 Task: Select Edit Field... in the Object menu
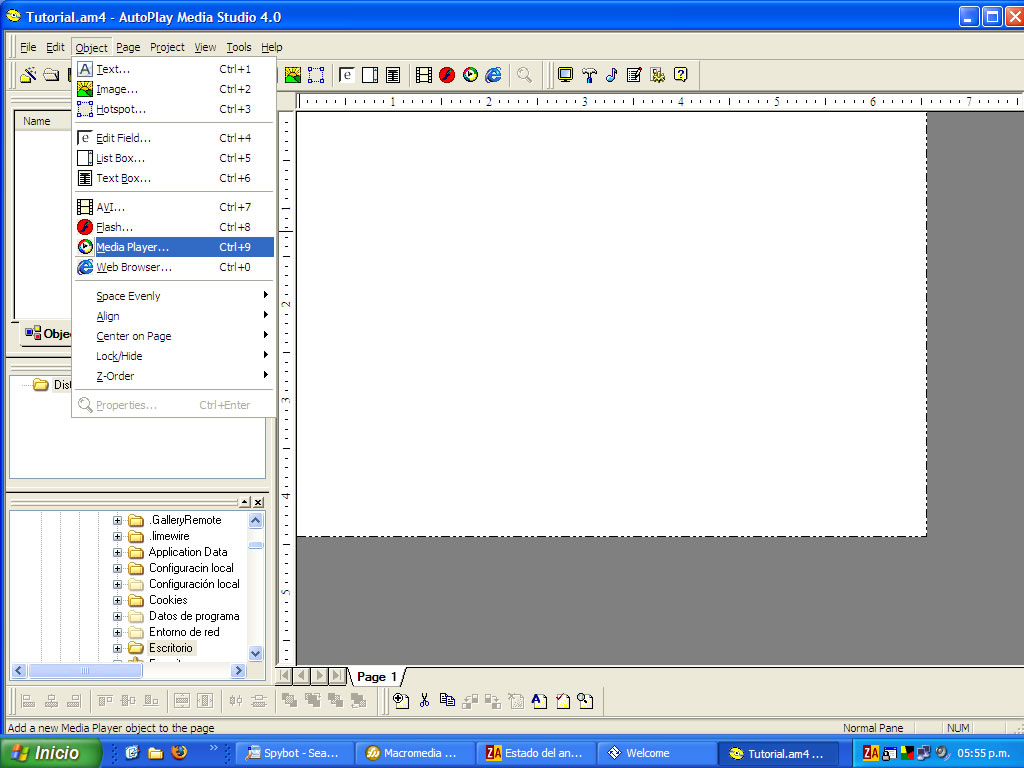(x=173, y=138)
